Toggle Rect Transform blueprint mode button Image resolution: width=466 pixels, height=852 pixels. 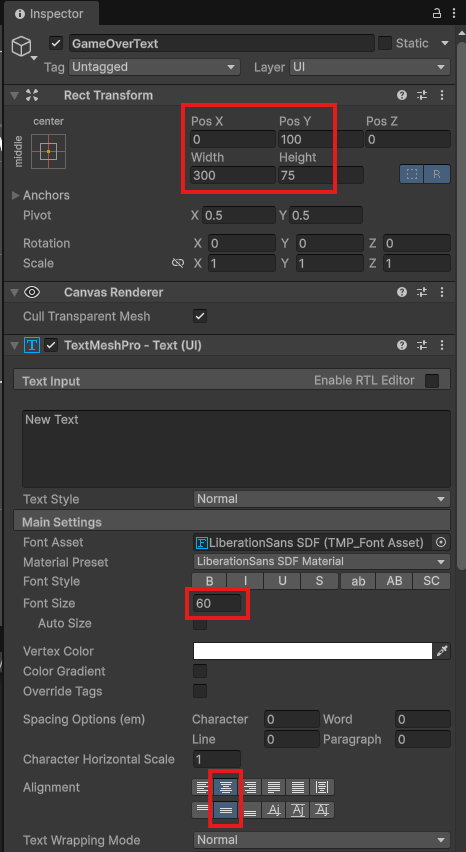tap(412, 175)
